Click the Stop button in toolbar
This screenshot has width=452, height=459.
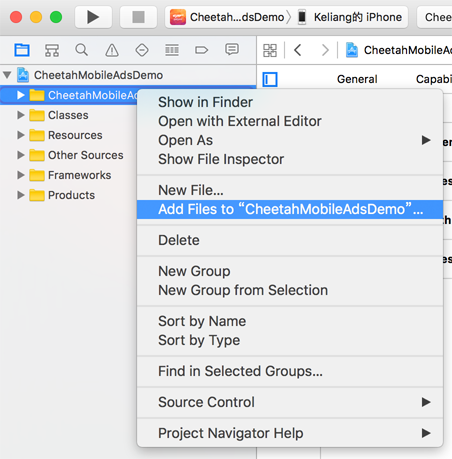click(138, 17)
